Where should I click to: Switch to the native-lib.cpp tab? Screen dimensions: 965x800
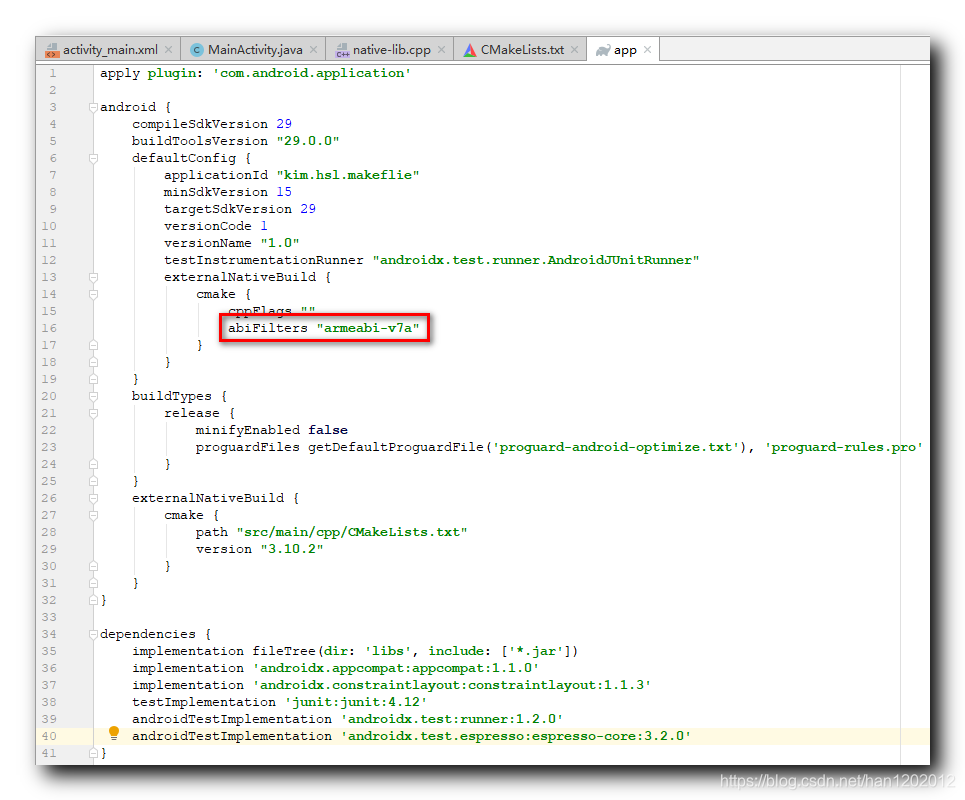[x=391, y=50]
